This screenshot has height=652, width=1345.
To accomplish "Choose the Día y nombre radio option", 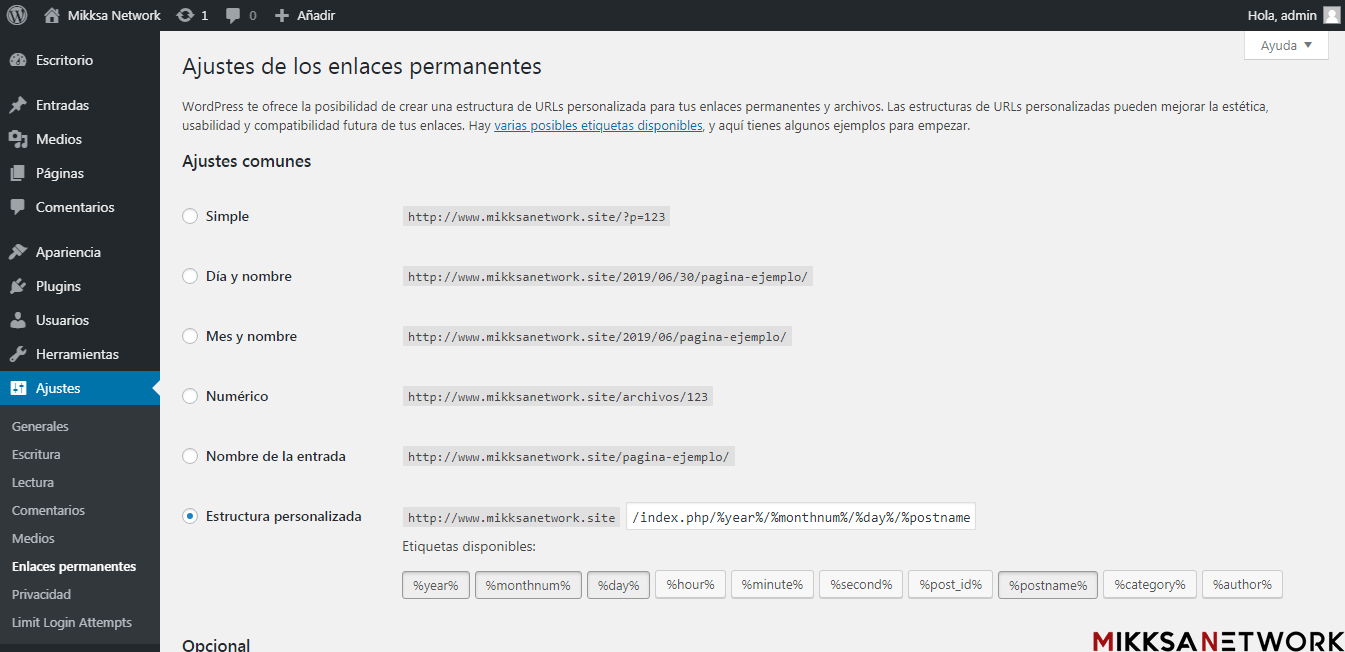I will pos(190,276).
